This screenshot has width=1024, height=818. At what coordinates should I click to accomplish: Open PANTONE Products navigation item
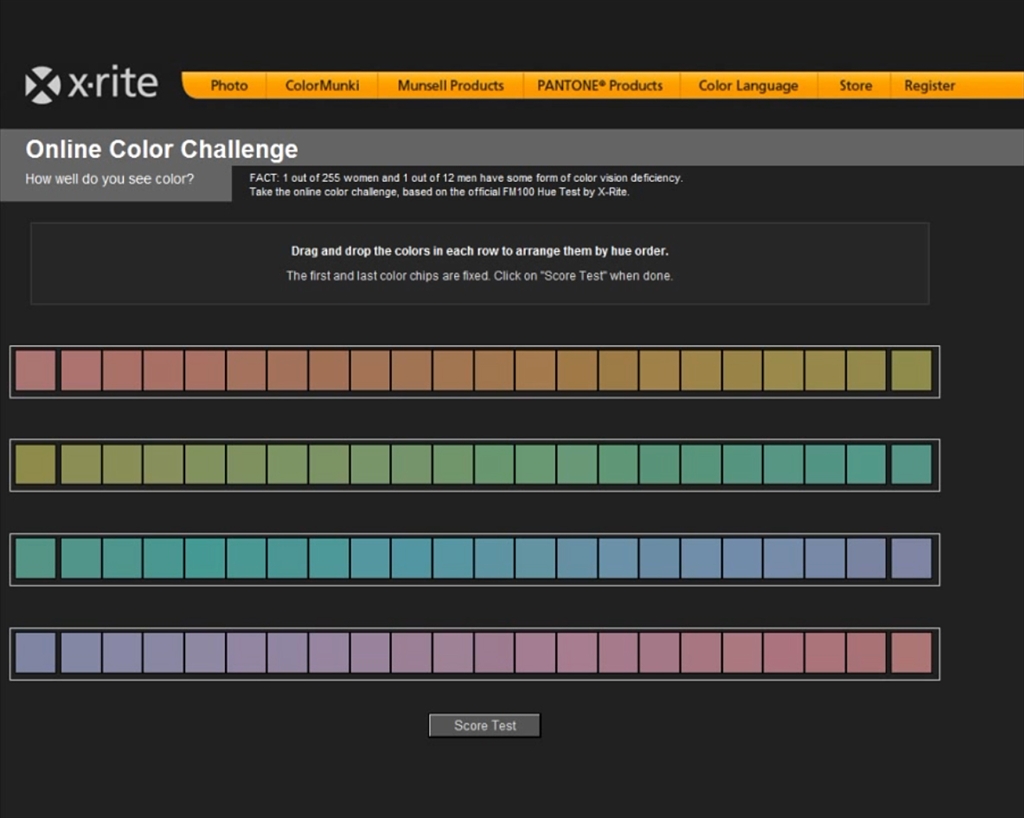click(600, 86)
